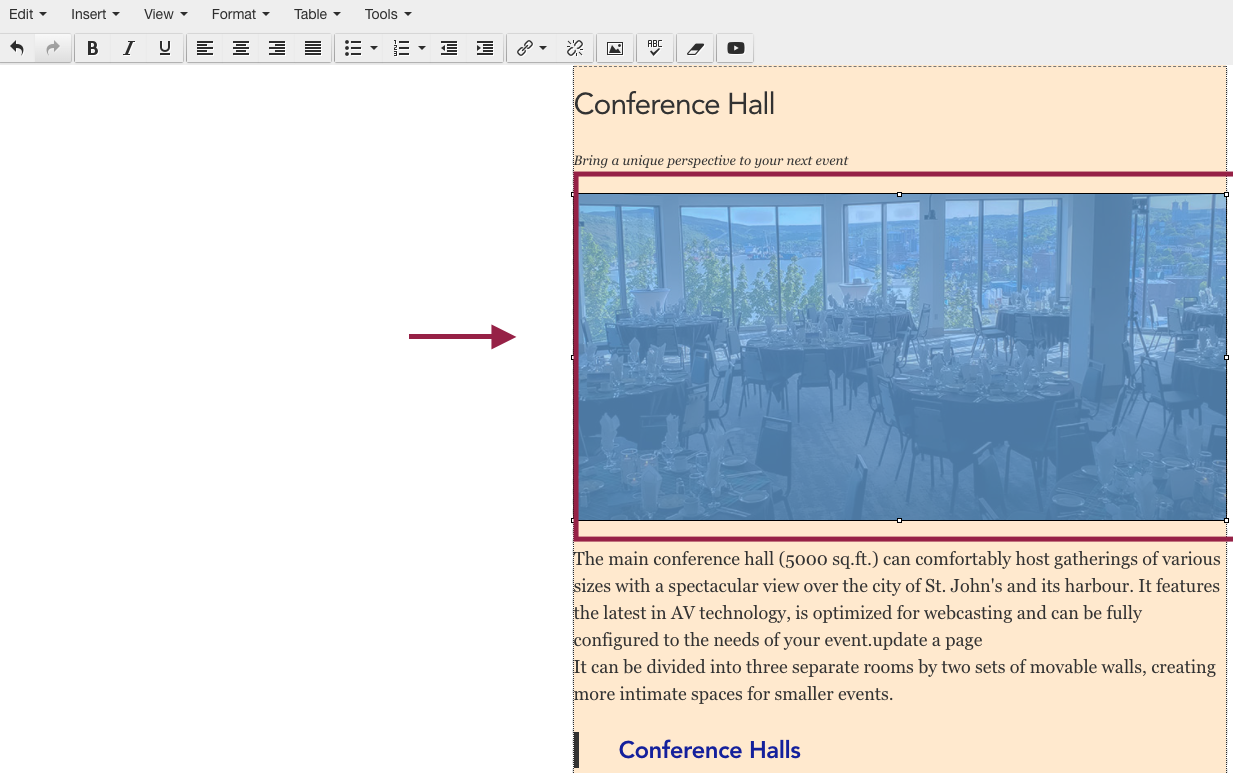Toggle bold formatting
The image size is (1233, 773).
[x=92, y=48]
